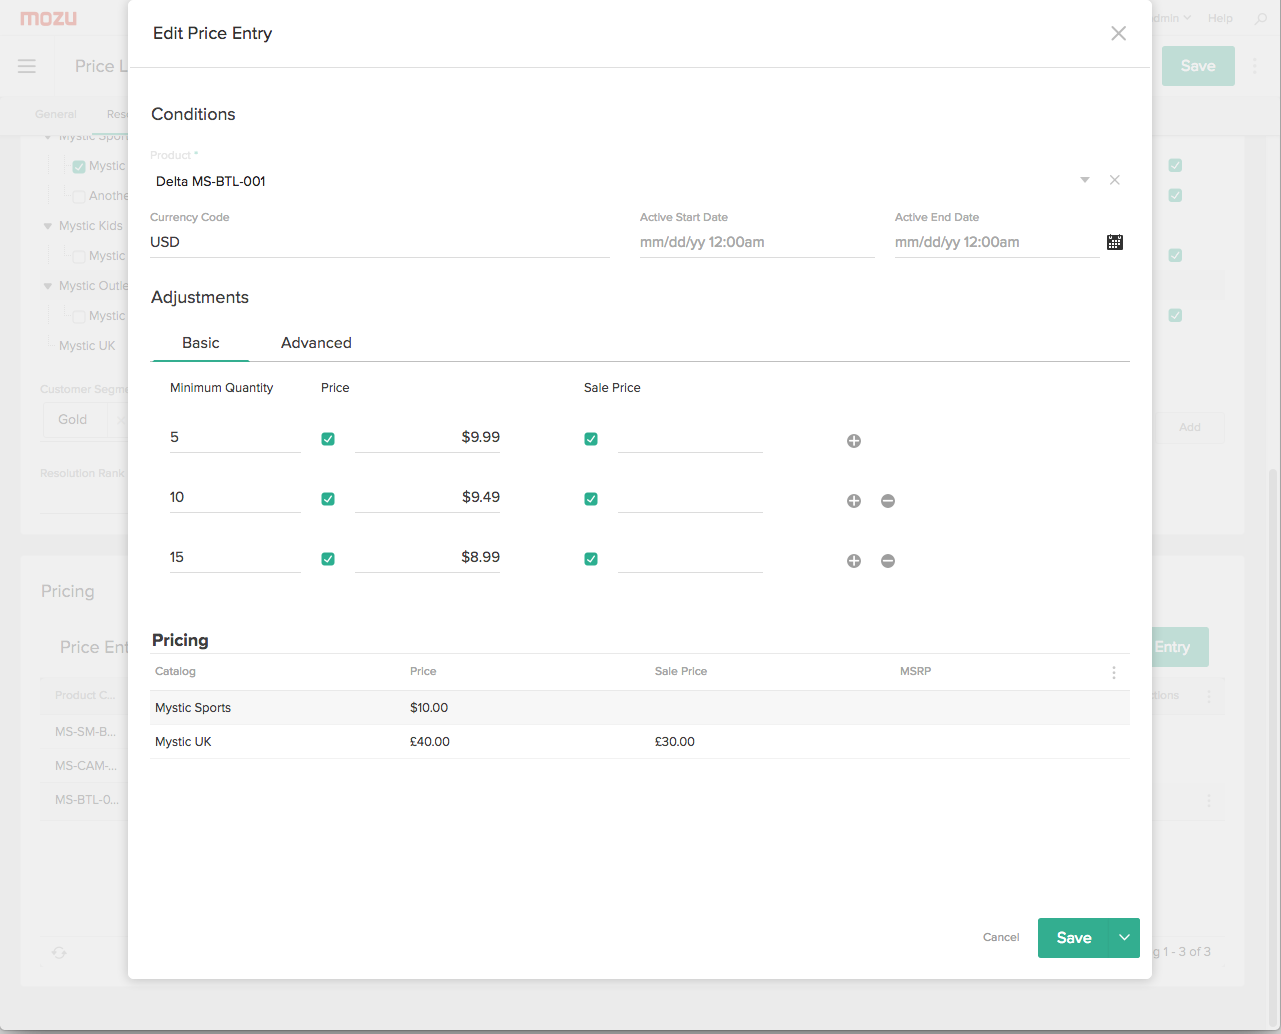
Task: Open the Save button dropdown arrow
Action: (1124, 938)
